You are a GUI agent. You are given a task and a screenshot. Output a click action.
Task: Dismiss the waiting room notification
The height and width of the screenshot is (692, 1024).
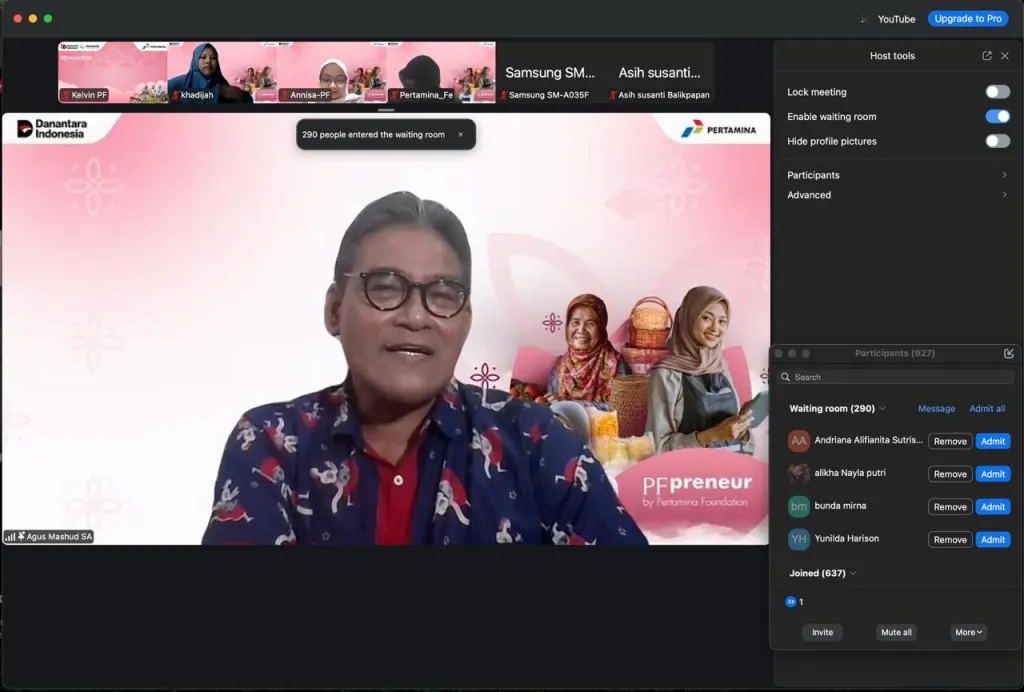[x=460, y=134]
